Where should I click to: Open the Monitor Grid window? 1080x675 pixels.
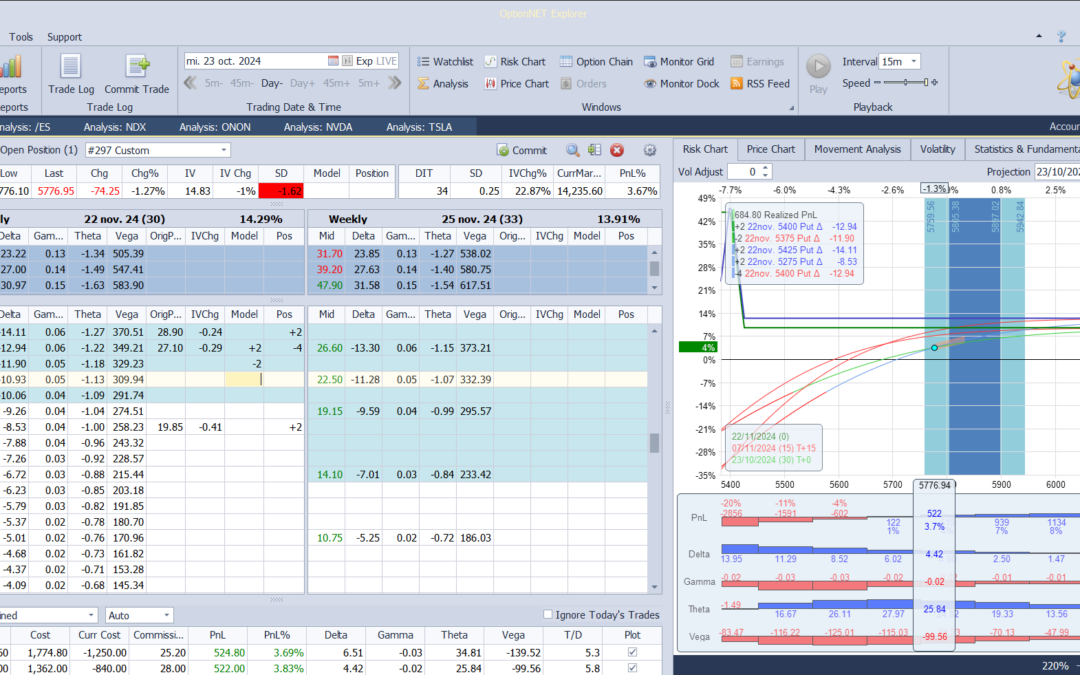(678, 61)
